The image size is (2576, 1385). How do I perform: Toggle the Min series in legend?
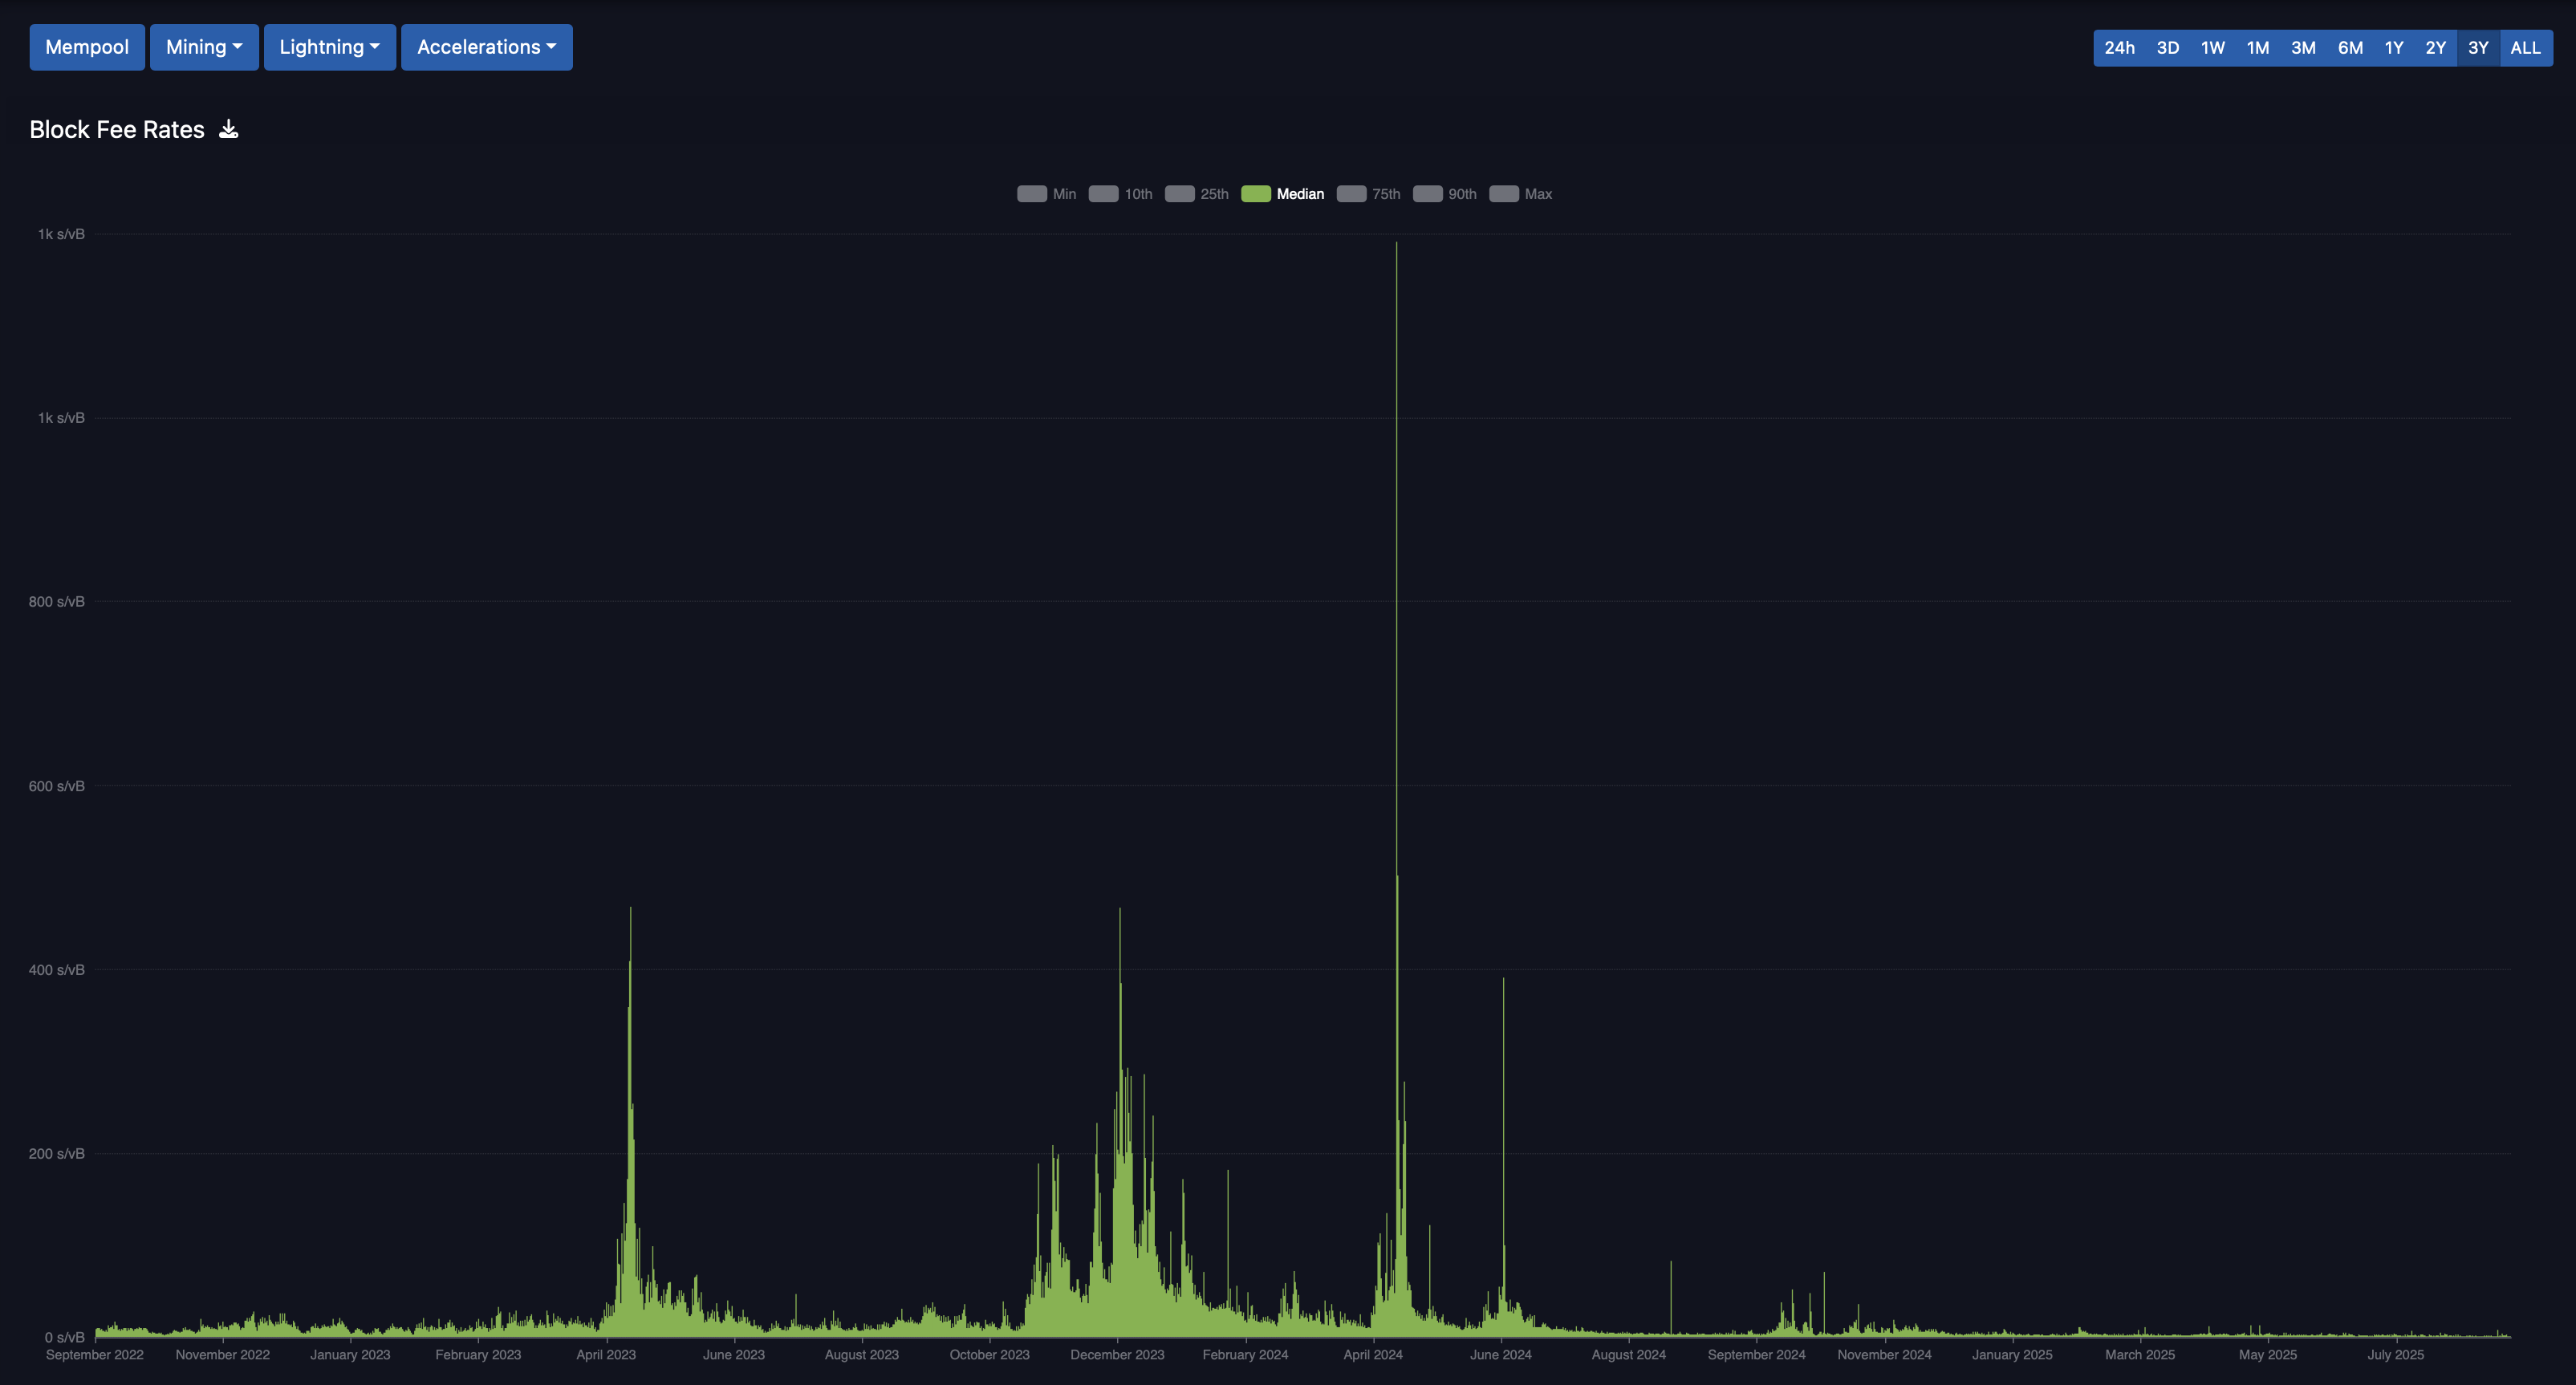[1047, 194]
